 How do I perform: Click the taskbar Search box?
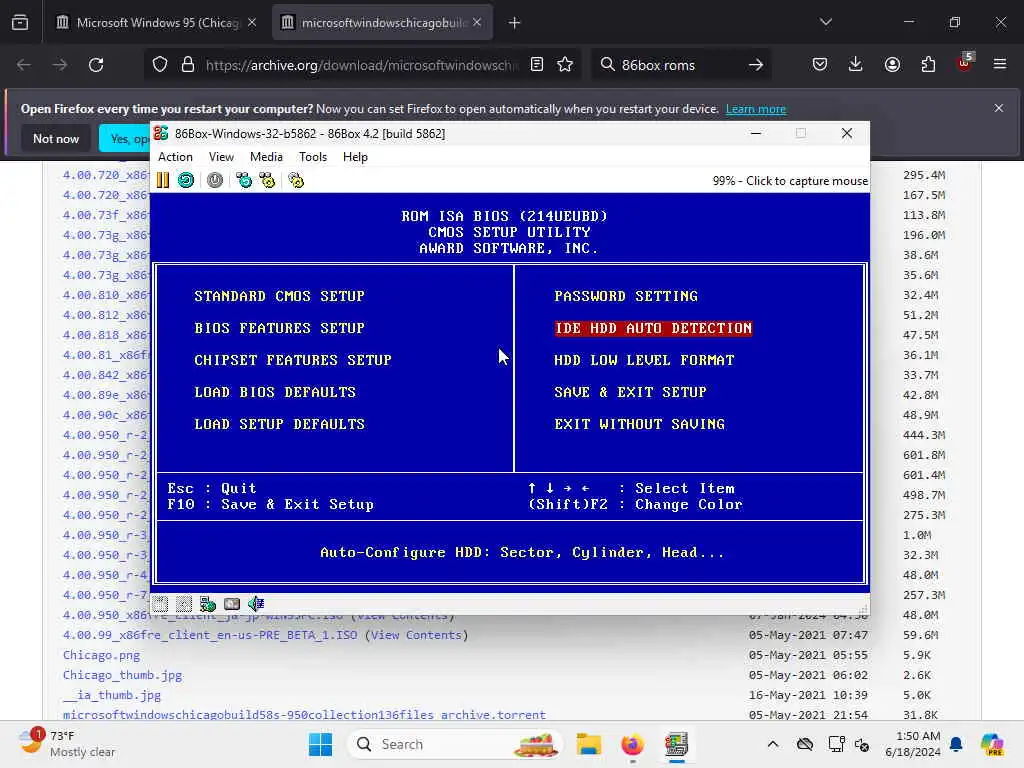click(x=455, y=744)
